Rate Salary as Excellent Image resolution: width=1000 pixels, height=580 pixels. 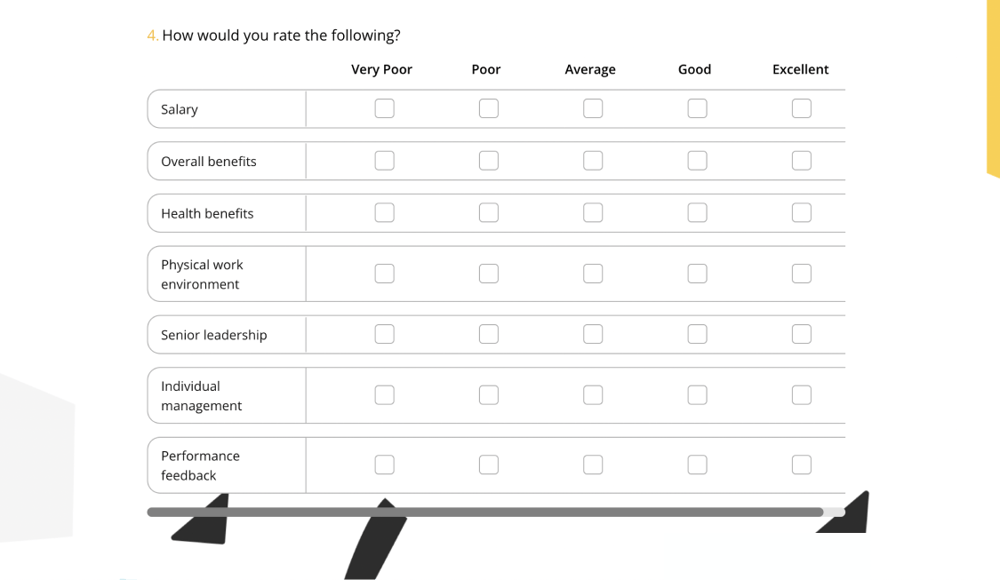[x=801, y=108]
